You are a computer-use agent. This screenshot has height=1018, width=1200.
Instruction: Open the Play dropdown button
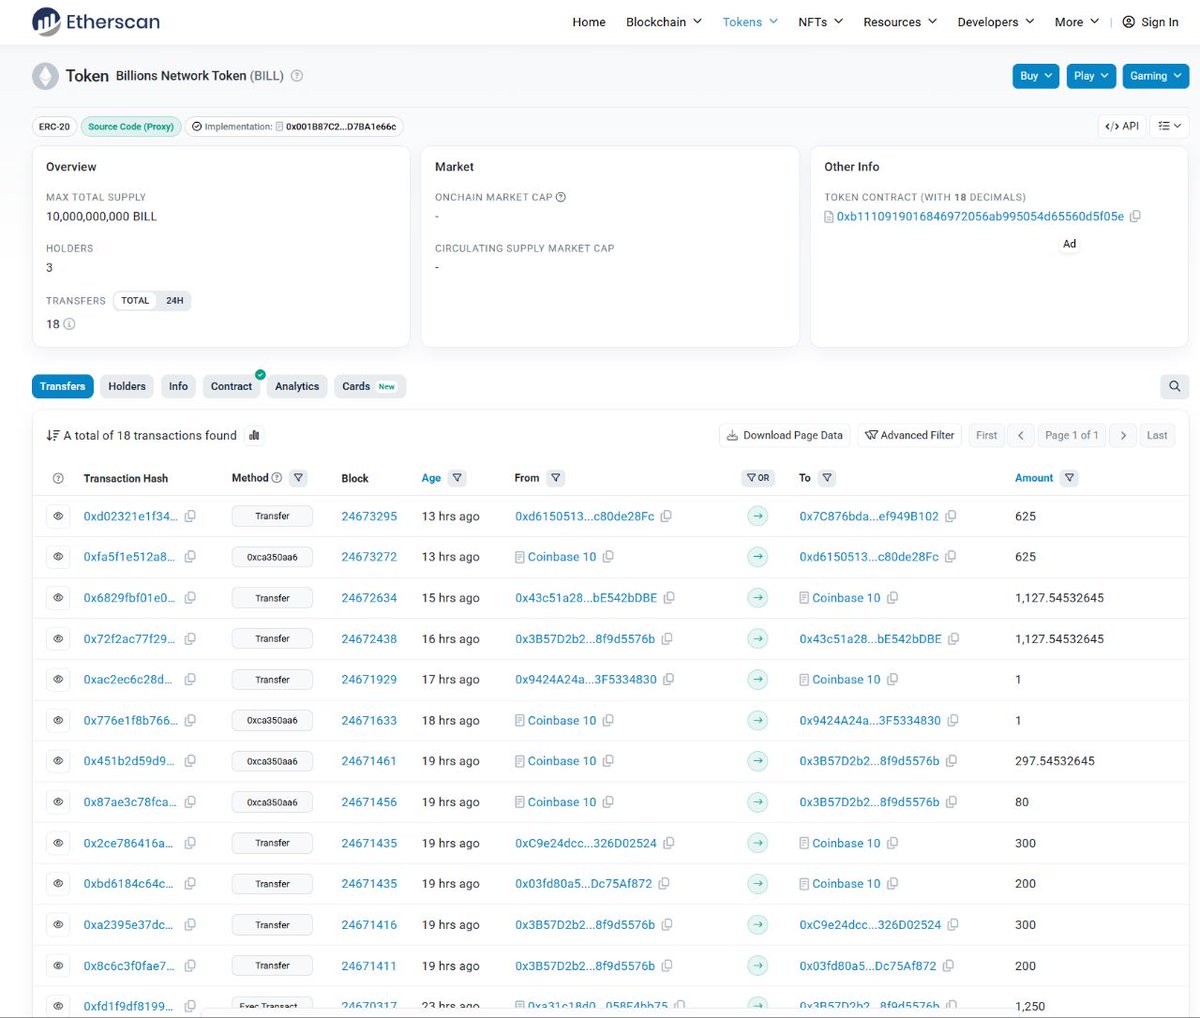pos(1090,76)
